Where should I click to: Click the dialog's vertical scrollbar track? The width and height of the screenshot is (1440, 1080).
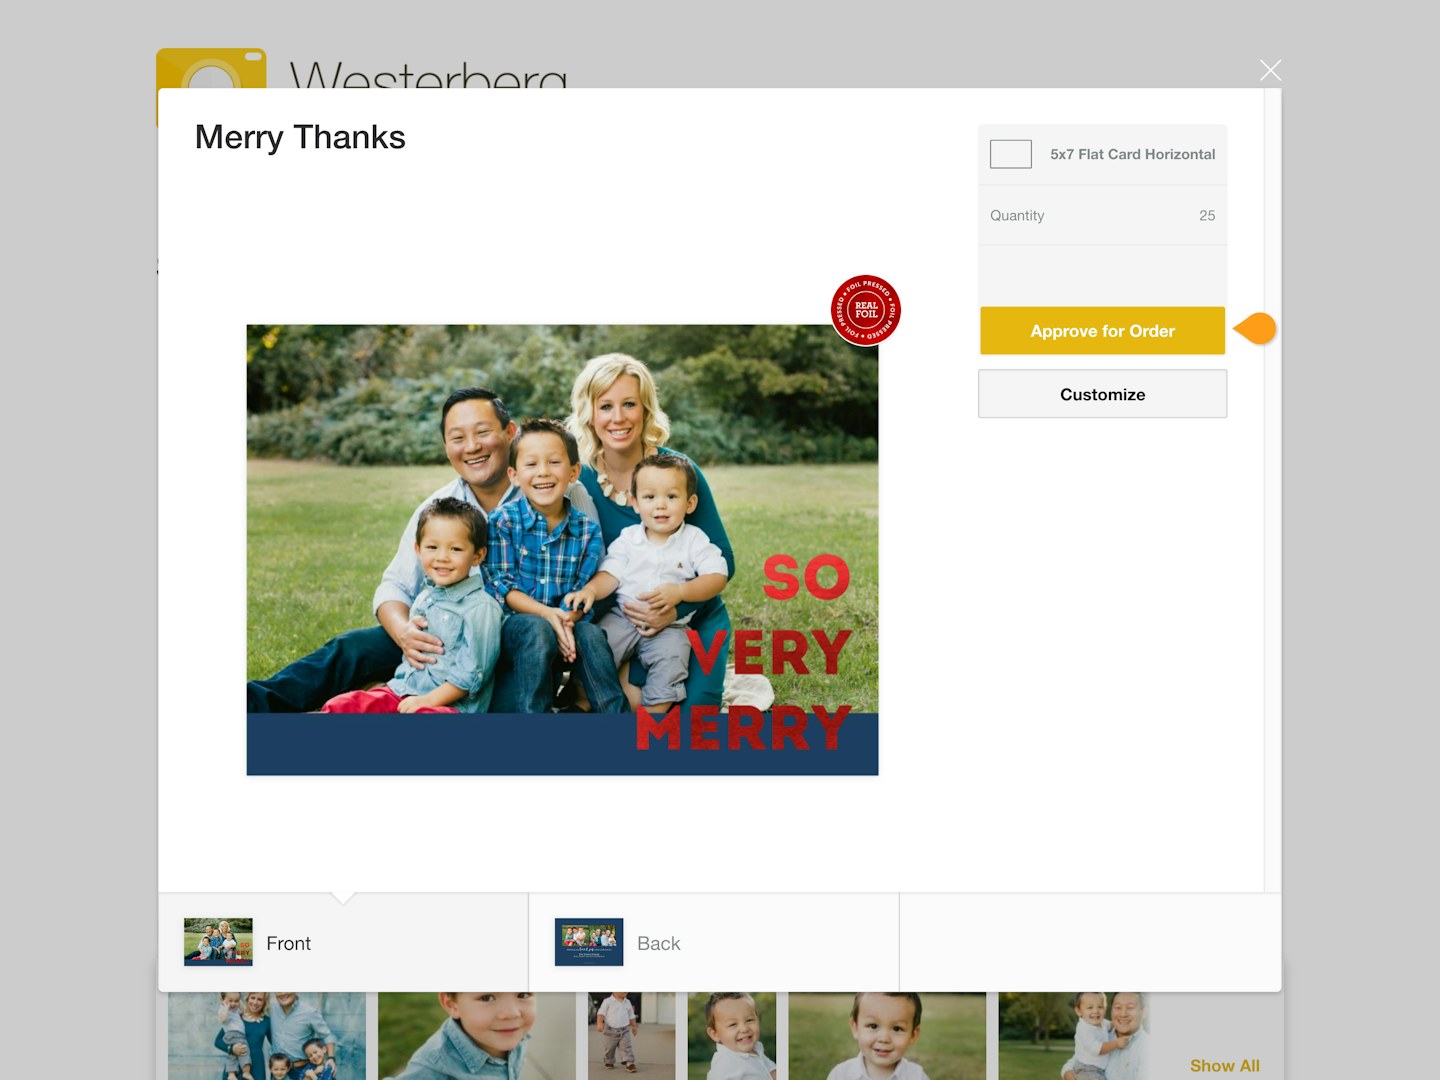(1272, 490)
